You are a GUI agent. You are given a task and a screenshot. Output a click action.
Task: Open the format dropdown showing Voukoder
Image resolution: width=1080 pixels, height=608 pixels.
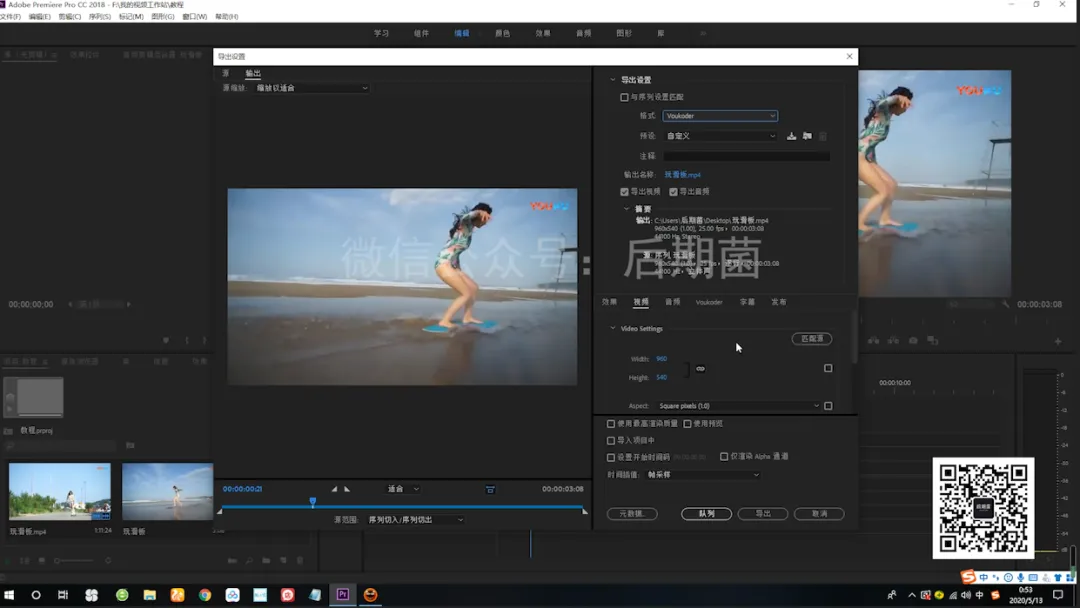tap(719, 116)
